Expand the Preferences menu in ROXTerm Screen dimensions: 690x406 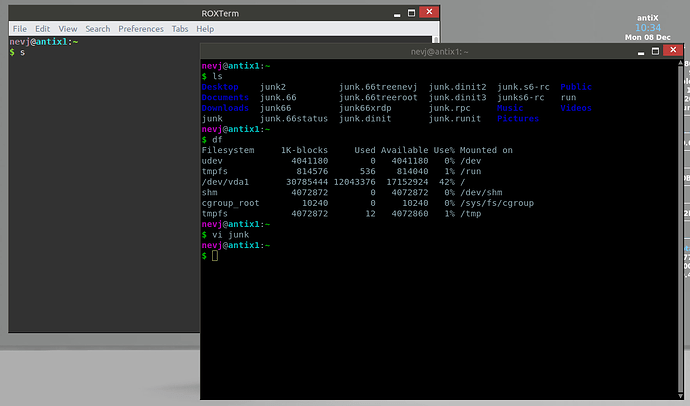pyautogui.click(x=141, y=30)
